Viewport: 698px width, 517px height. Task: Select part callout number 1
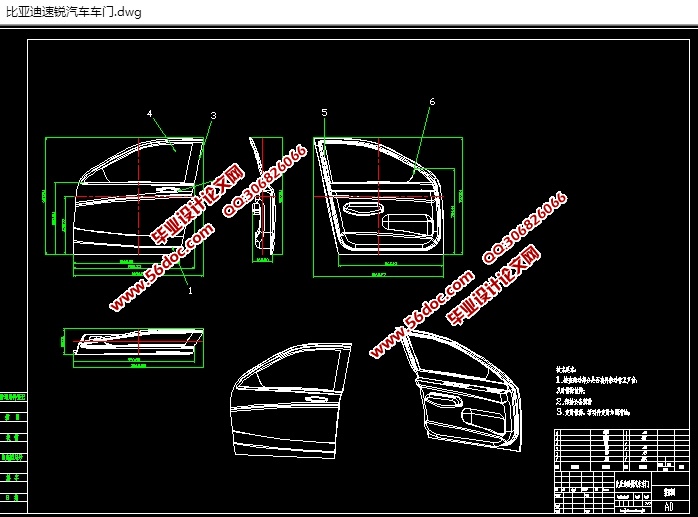tap(191, 291)
